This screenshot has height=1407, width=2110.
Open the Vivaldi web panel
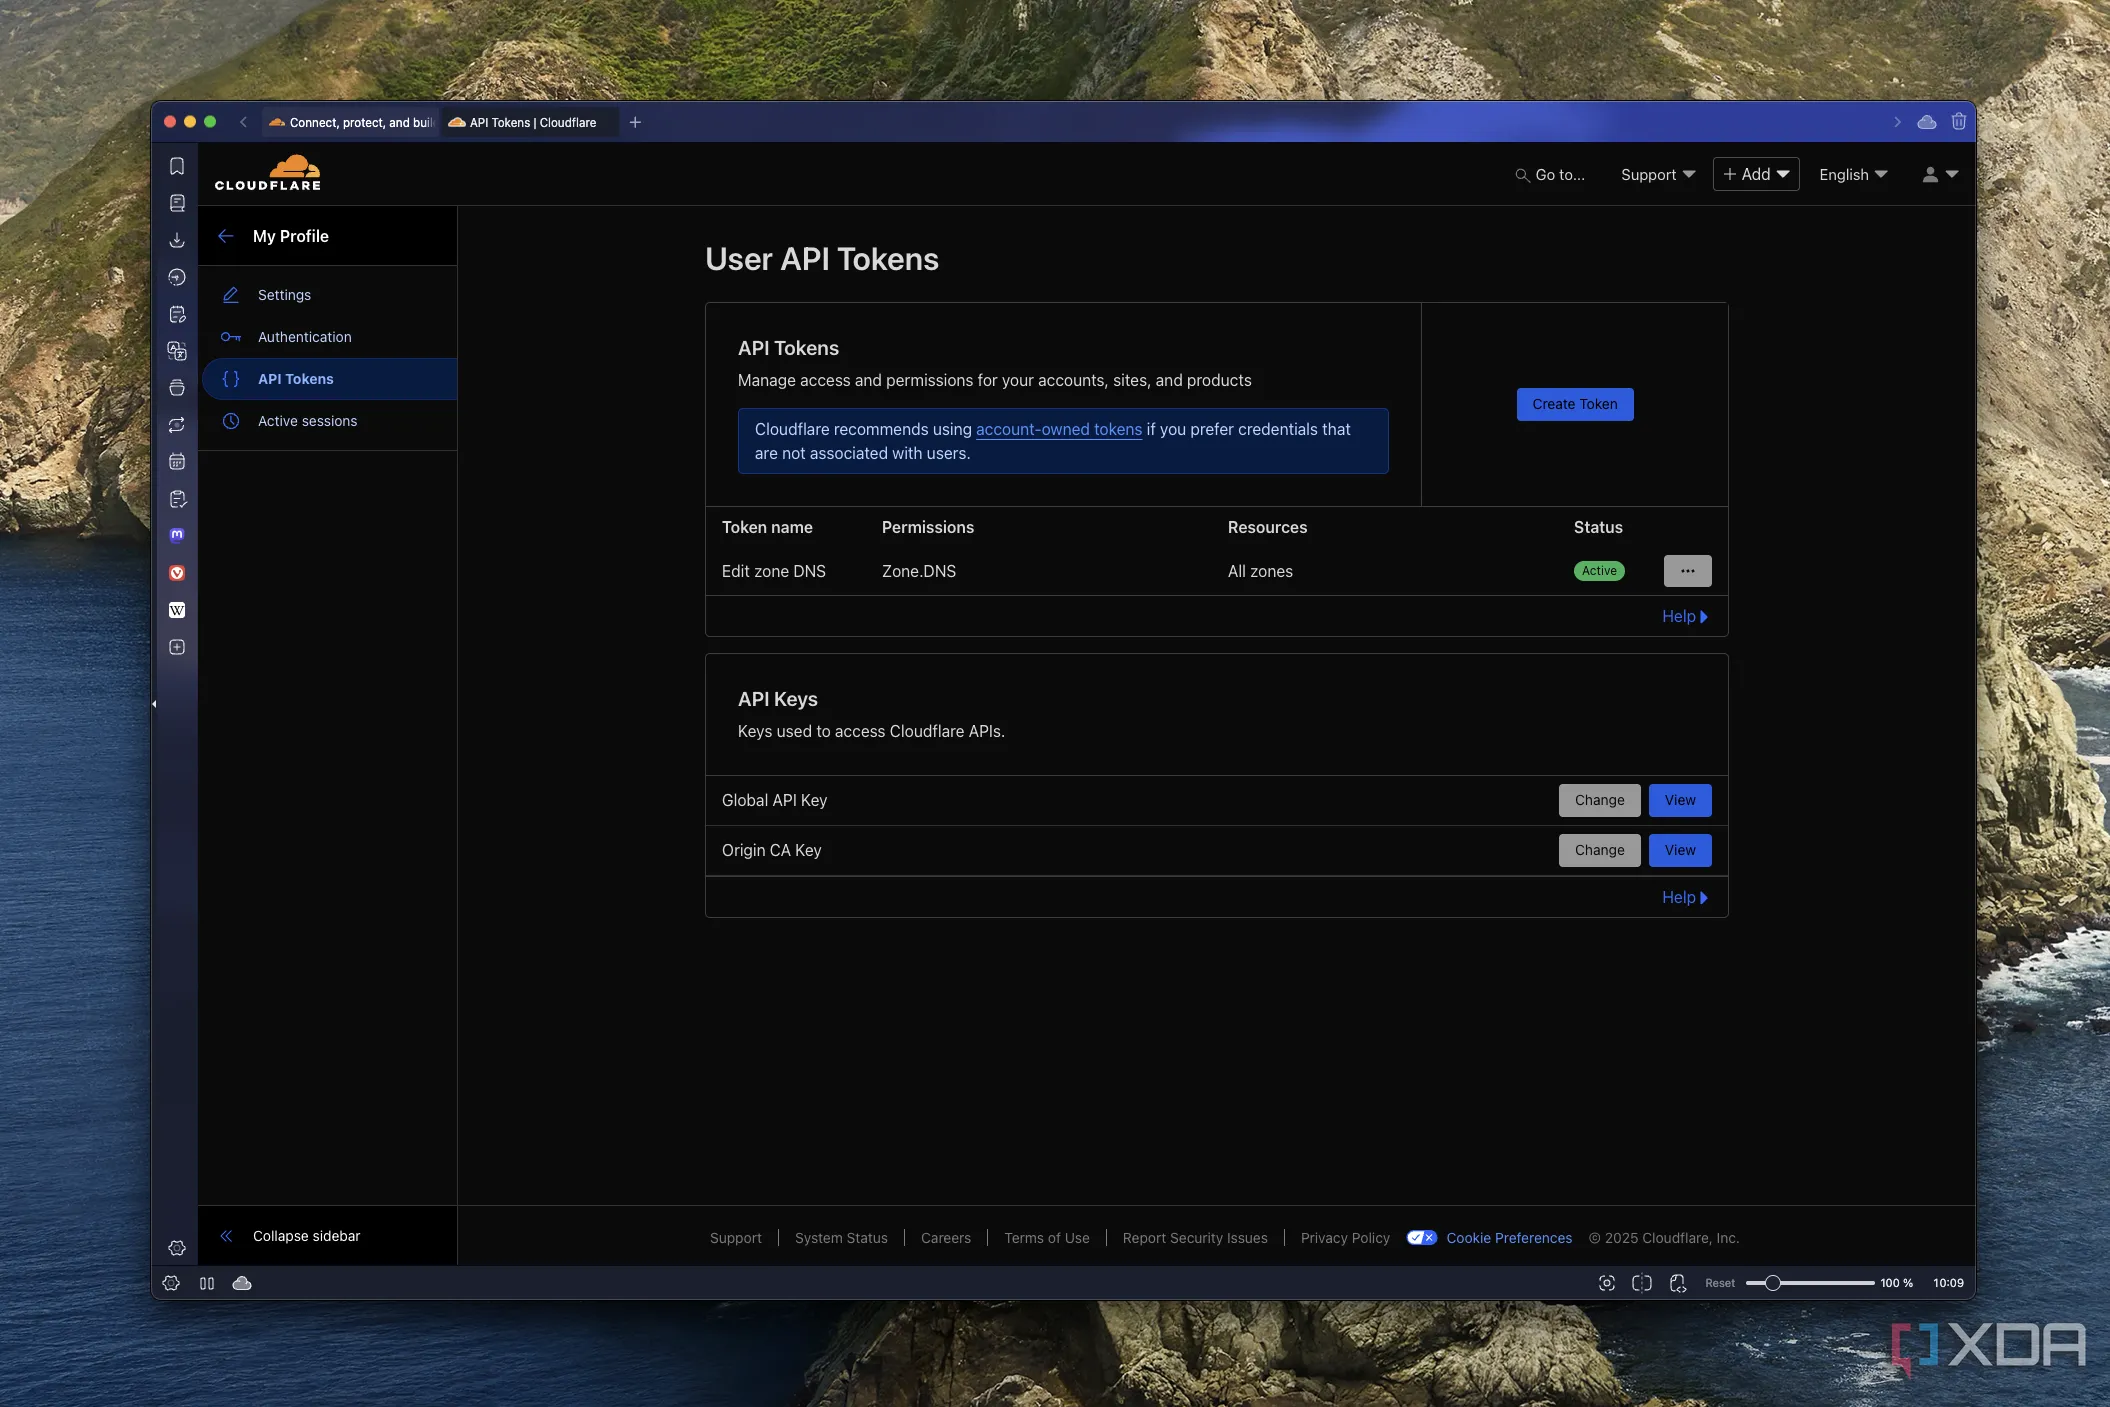[177, 573]
